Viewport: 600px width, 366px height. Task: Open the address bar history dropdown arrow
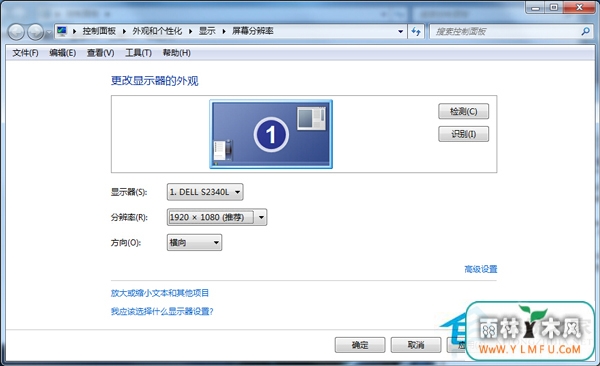point(400,31)
